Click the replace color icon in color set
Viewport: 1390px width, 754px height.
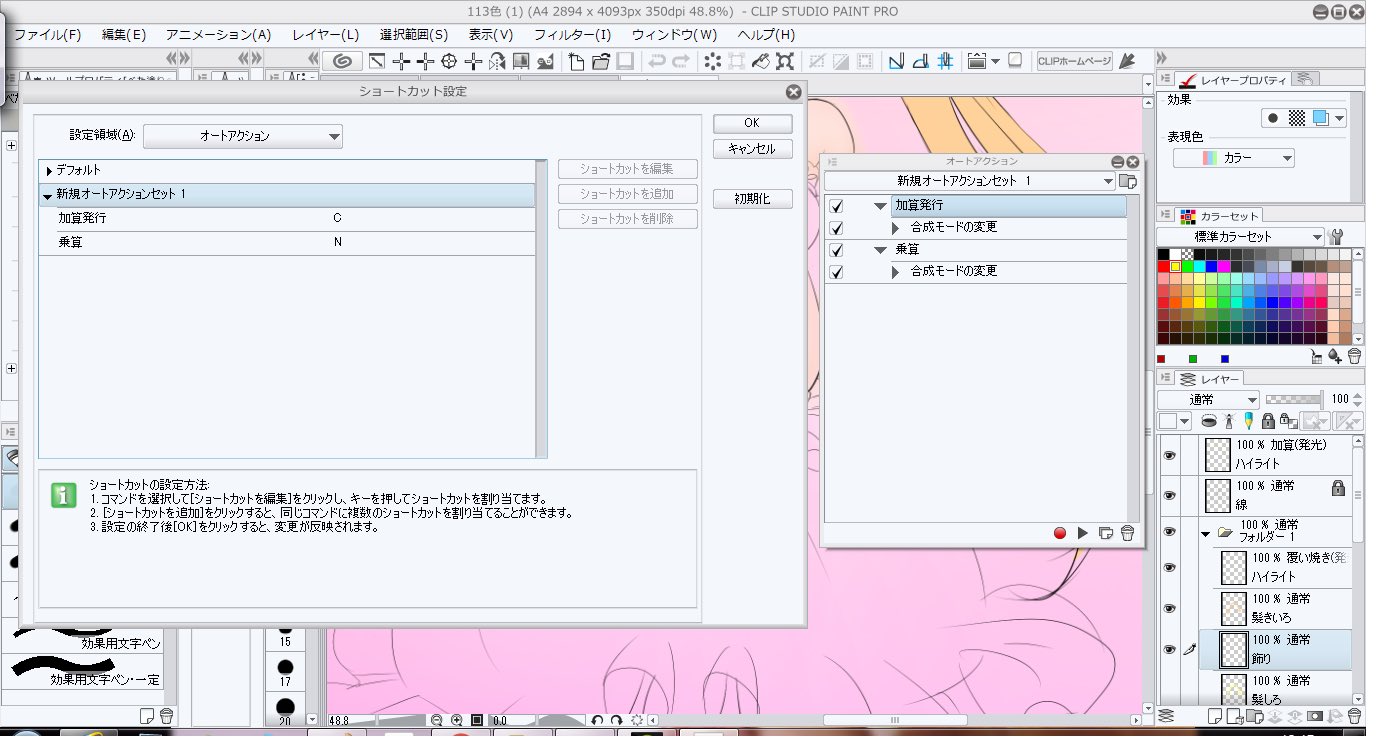pyautogui.click(x=1317, y=355)
